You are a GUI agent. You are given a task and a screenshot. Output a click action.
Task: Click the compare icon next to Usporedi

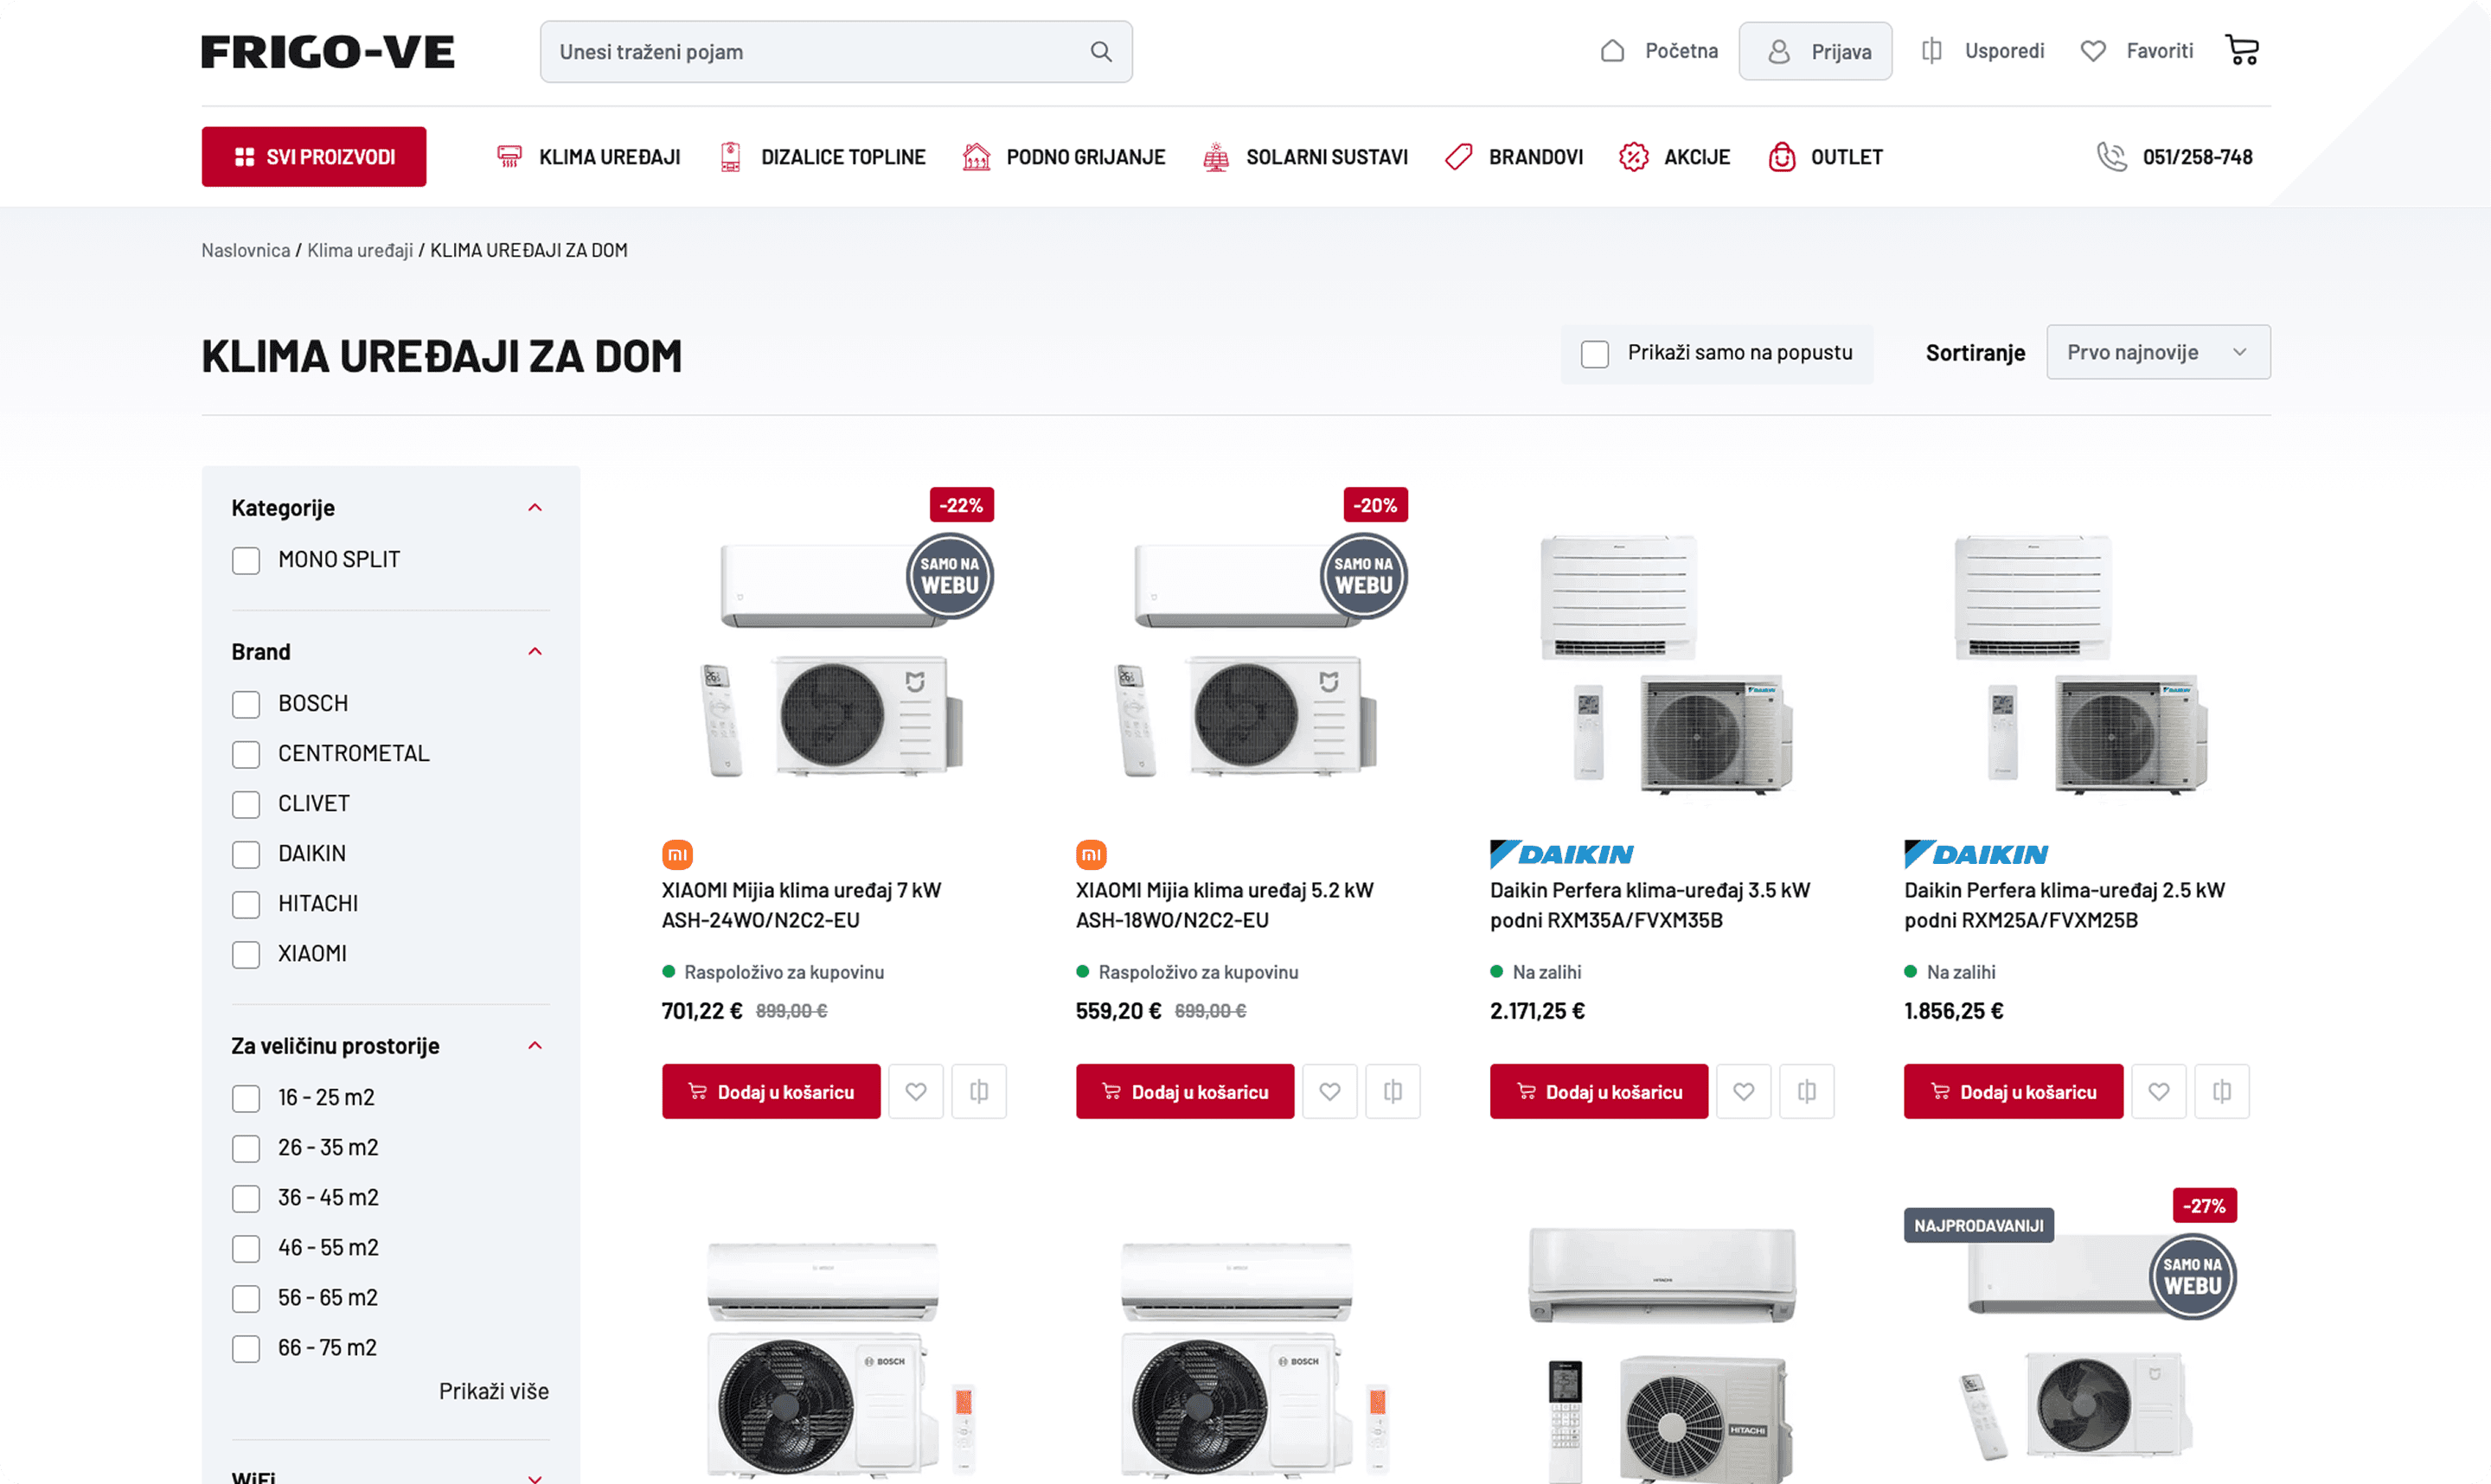1932,51
